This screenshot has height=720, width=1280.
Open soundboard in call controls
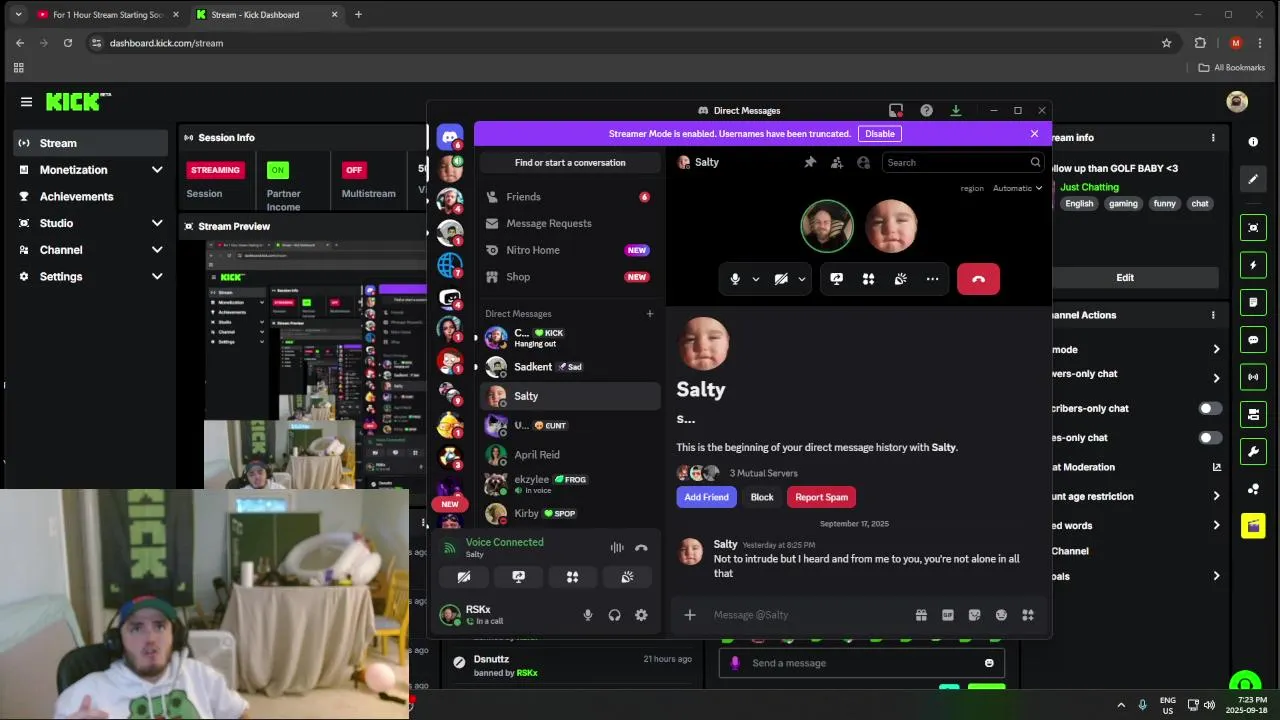pyautogui.click(x=901, y=279)
